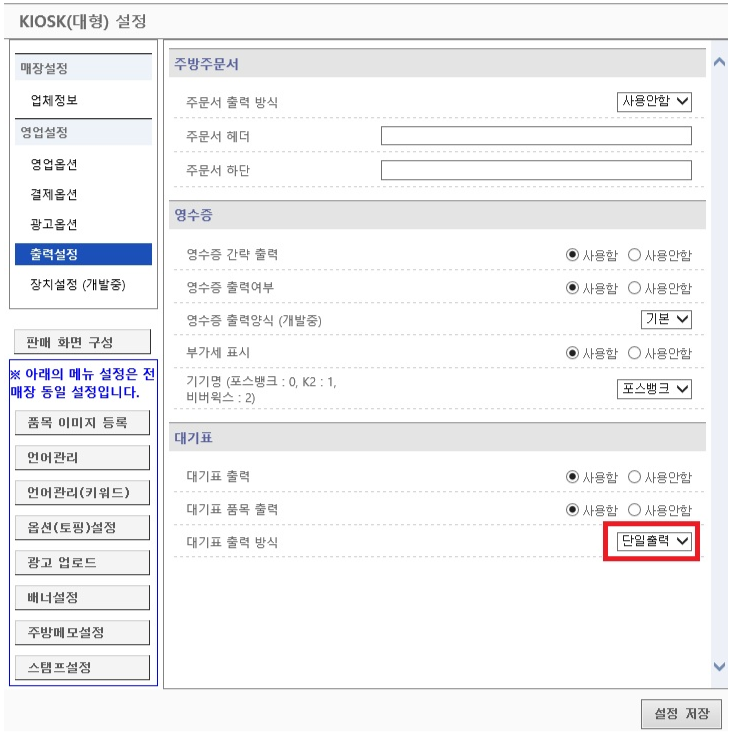735x736 pixels.
Task: Select 사용함 for 대기표 출력
Action: coord(572,477)
